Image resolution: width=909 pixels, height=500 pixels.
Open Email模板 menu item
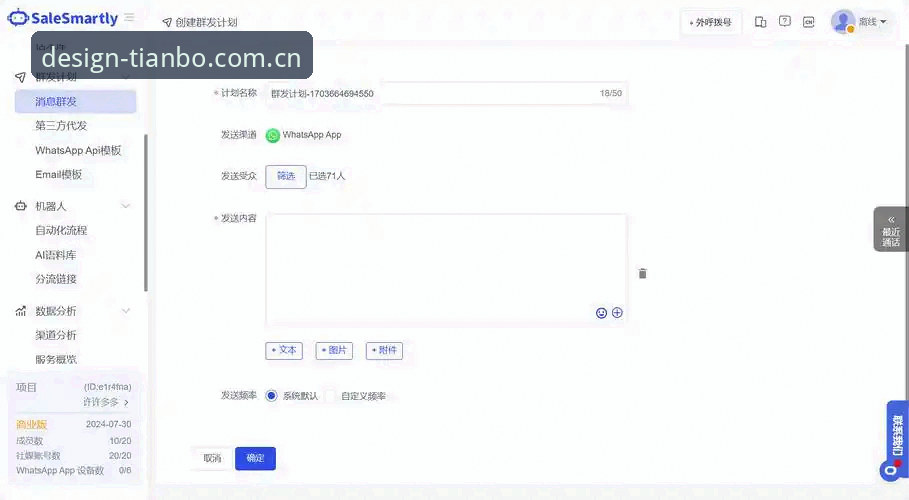click(59, 175)
